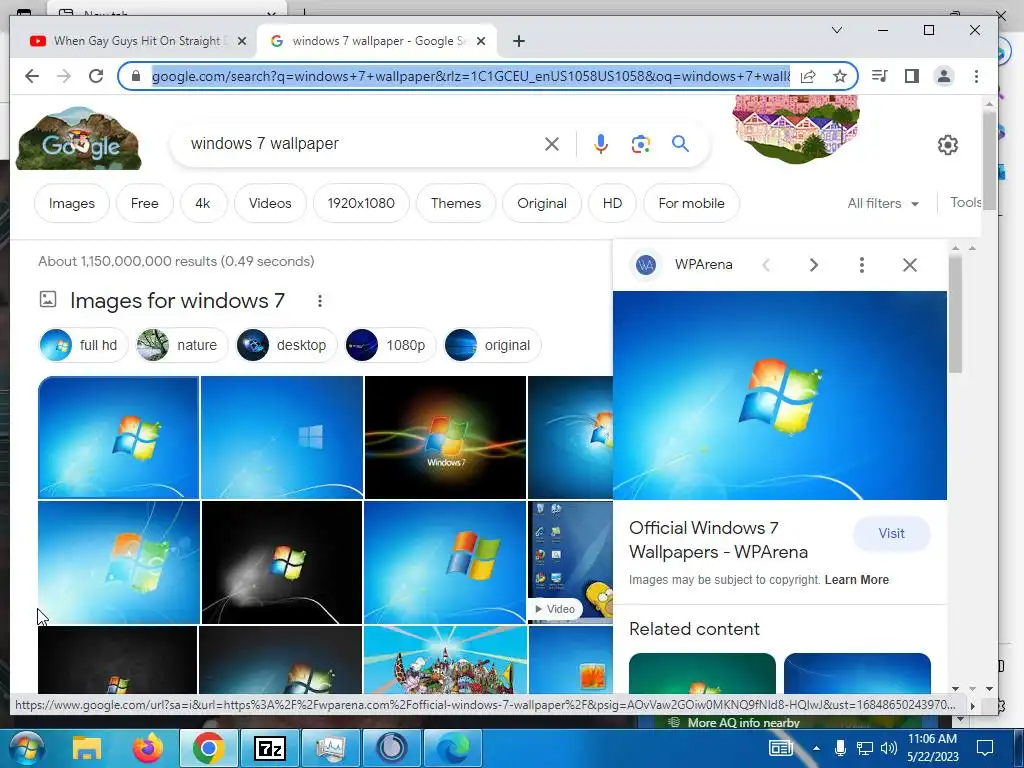Choose the desktop image suggestion

click(286, 345)
